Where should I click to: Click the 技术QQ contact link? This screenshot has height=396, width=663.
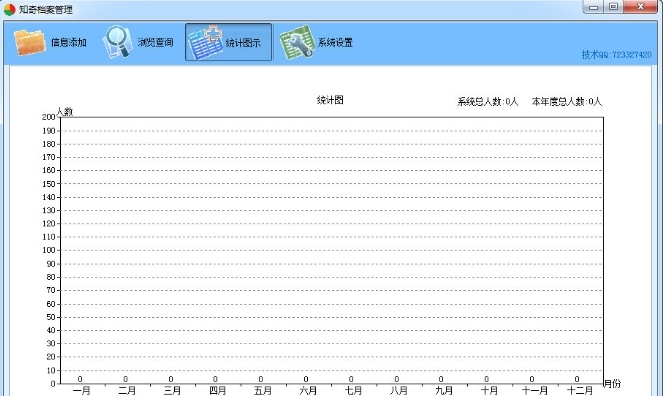(616, 55)
